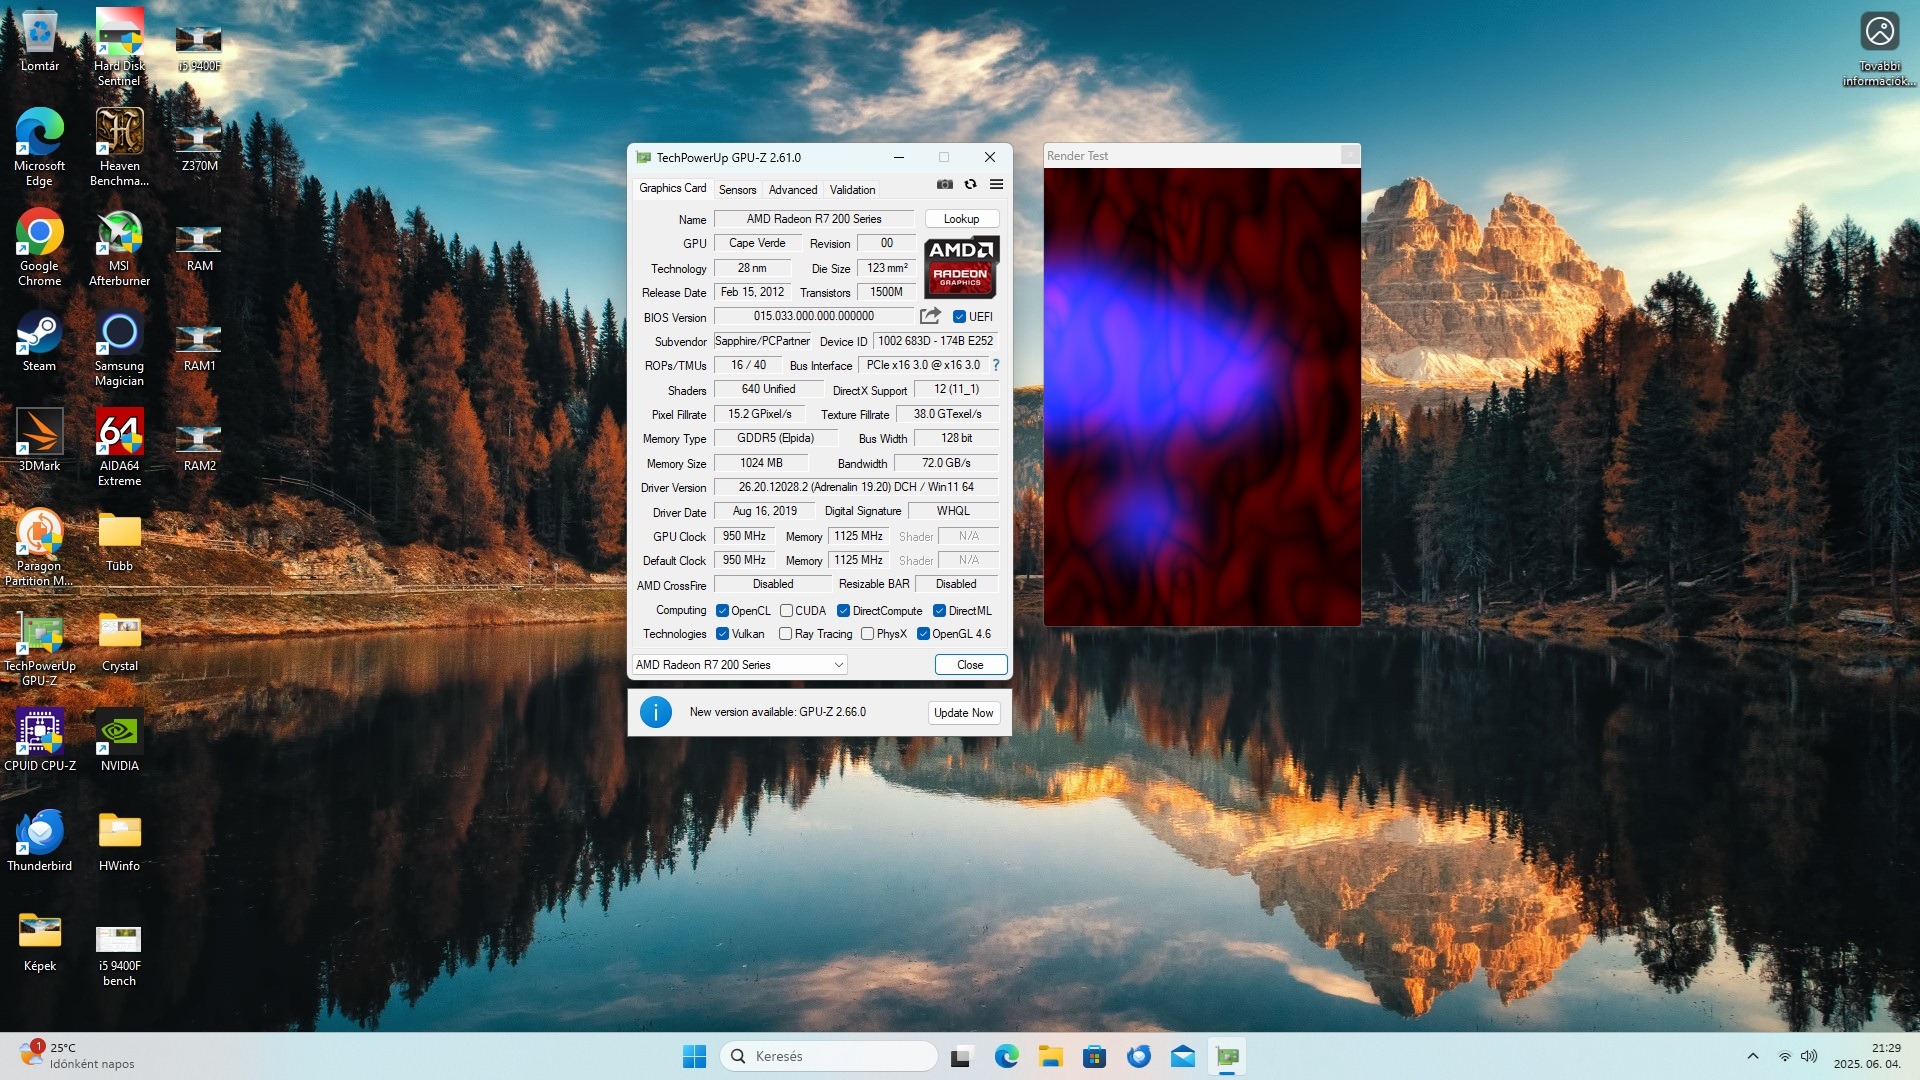
Task: Click the refresh icon in GPU-Z
Action: tap(970, 184)
